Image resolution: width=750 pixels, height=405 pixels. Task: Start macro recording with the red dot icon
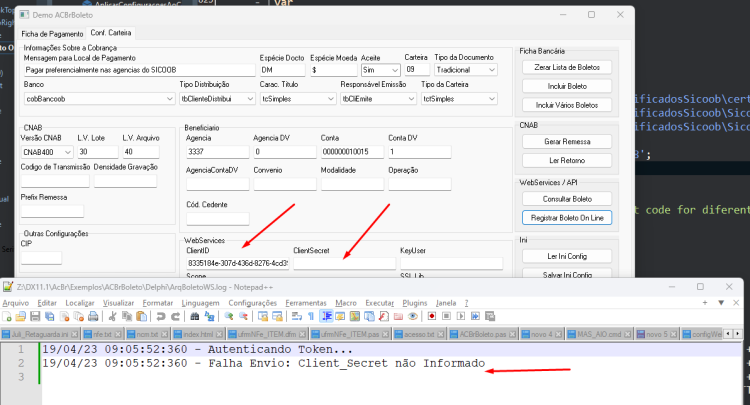click(432, 317)
